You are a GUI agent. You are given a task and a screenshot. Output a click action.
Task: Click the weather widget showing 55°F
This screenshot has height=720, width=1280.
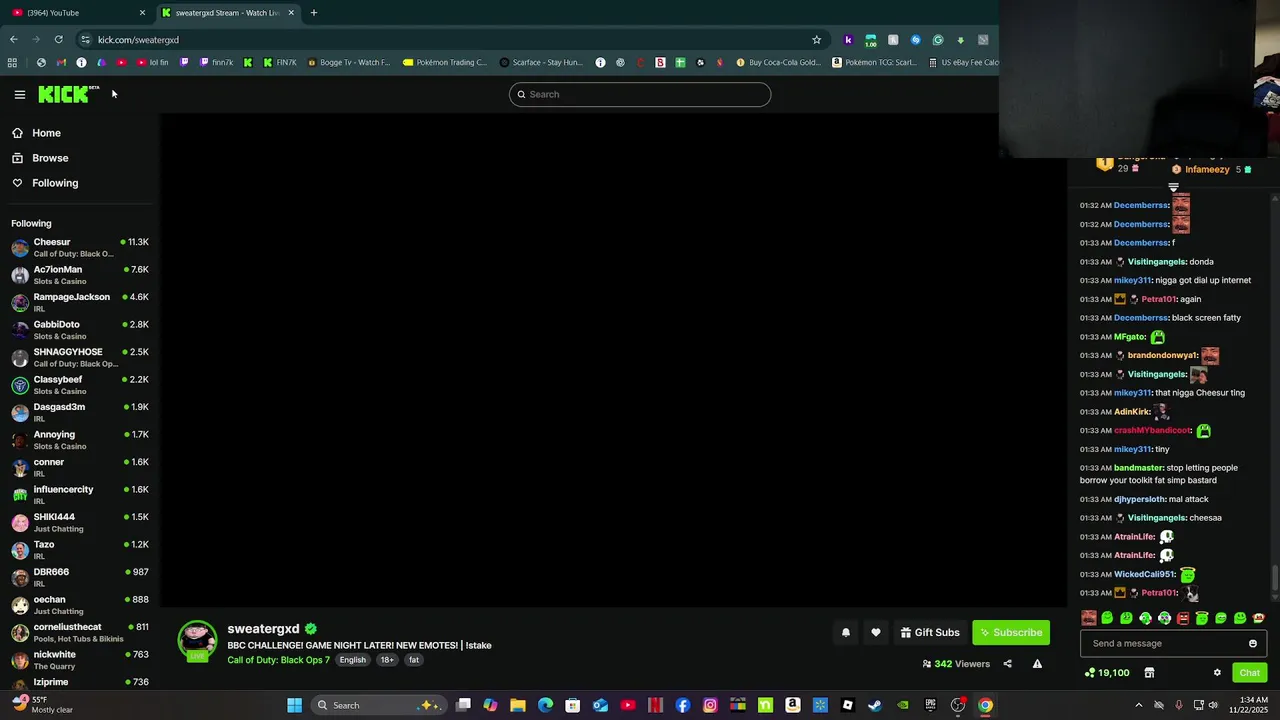42,705
